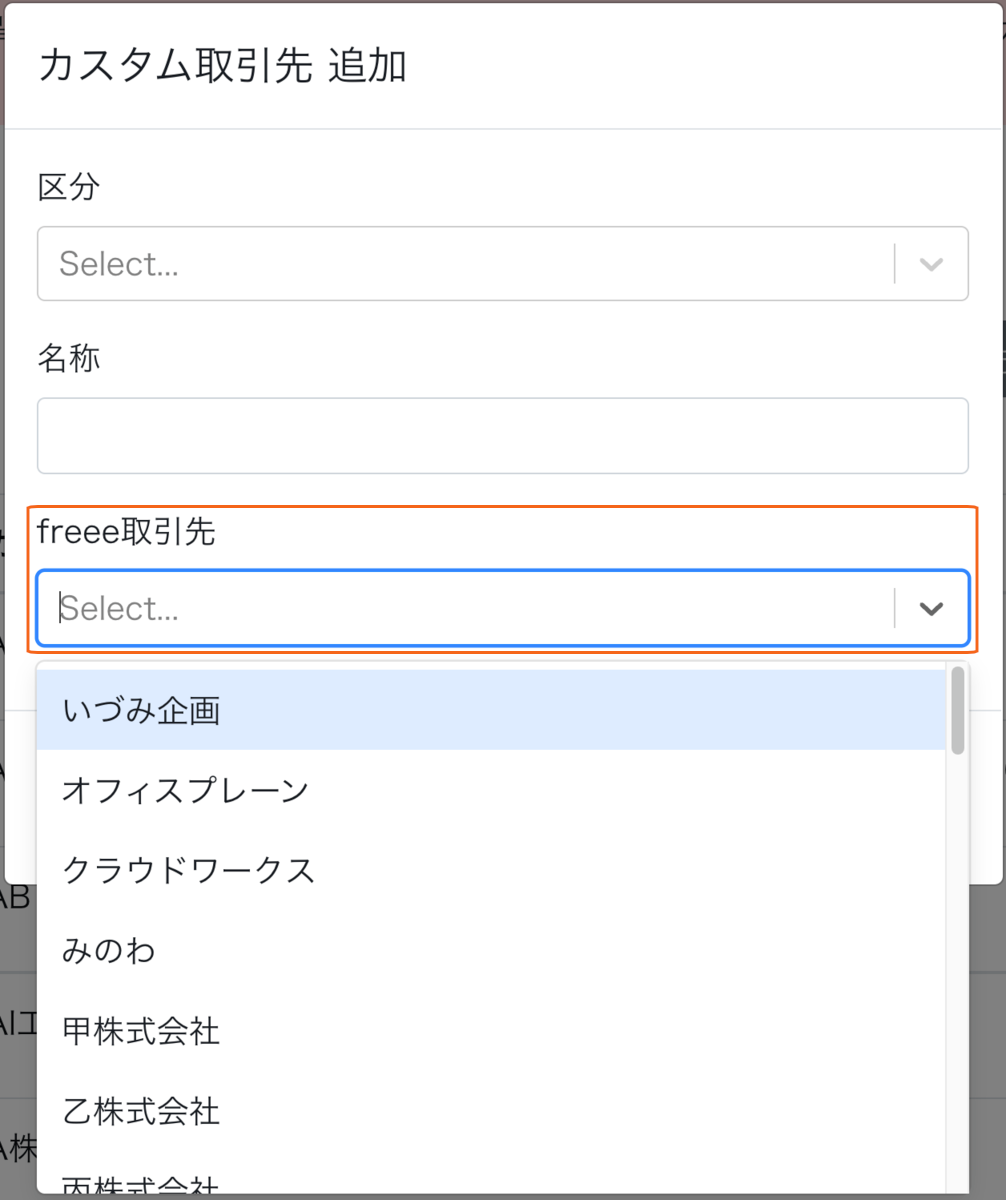Click the 名称 field label
1006x1200 pixels.
tap(69, 358)
